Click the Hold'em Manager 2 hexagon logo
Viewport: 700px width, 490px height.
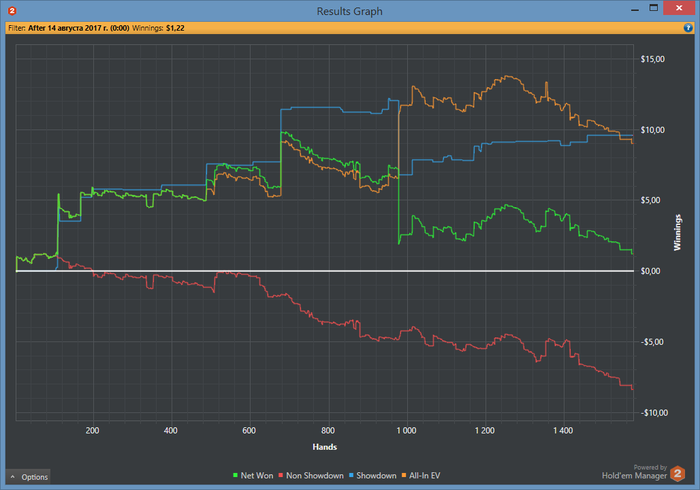tap(678, 473)
